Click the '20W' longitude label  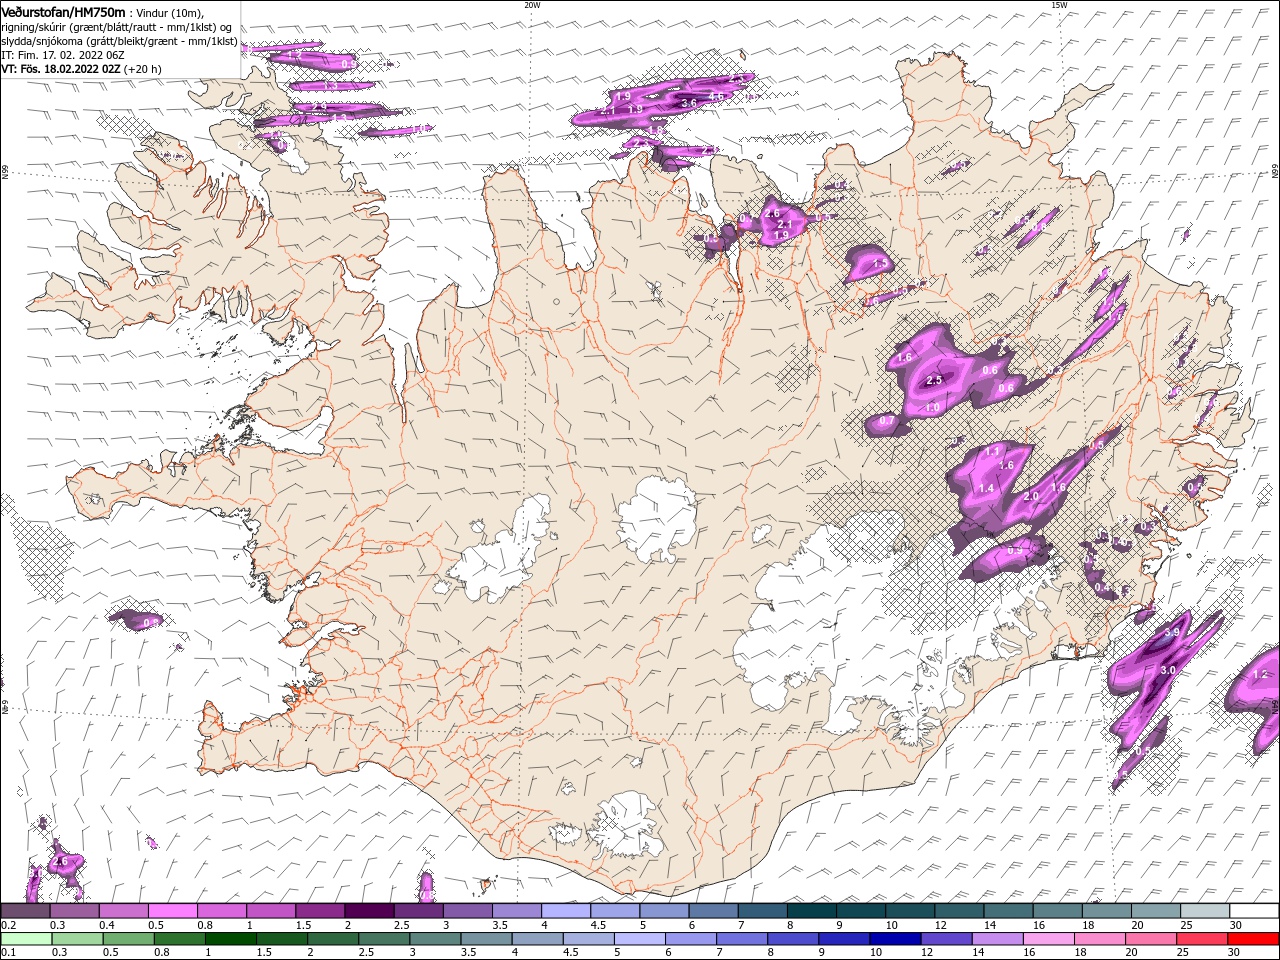pyautogui.click(x=532, y=5)
